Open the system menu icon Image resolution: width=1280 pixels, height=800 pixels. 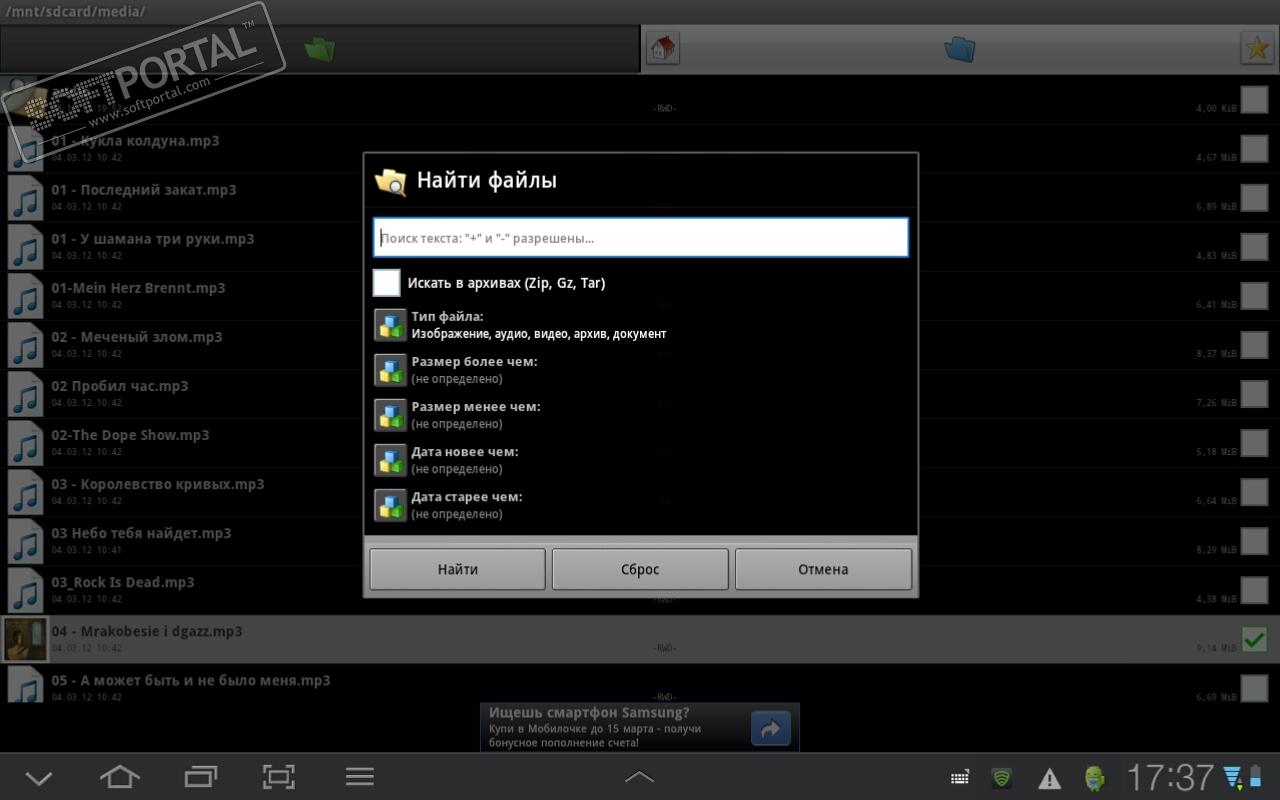pyautogui.click(x=359, y=777)
